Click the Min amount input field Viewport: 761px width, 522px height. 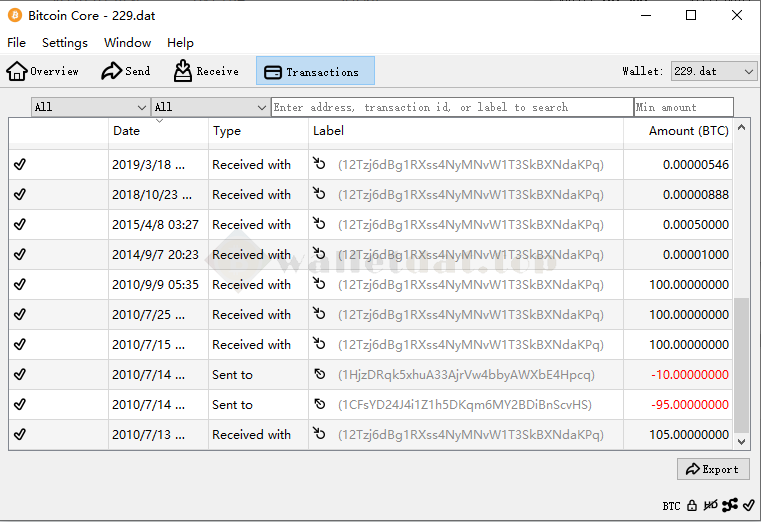[683, 107]
